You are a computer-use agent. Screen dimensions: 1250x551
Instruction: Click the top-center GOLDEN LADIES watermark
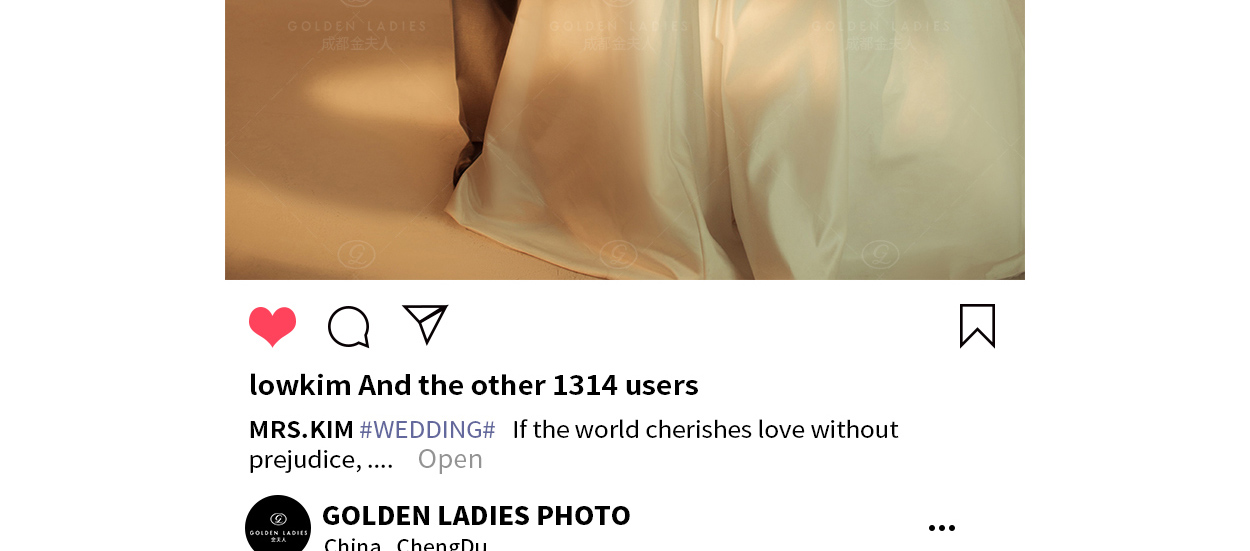coord(618,33)
